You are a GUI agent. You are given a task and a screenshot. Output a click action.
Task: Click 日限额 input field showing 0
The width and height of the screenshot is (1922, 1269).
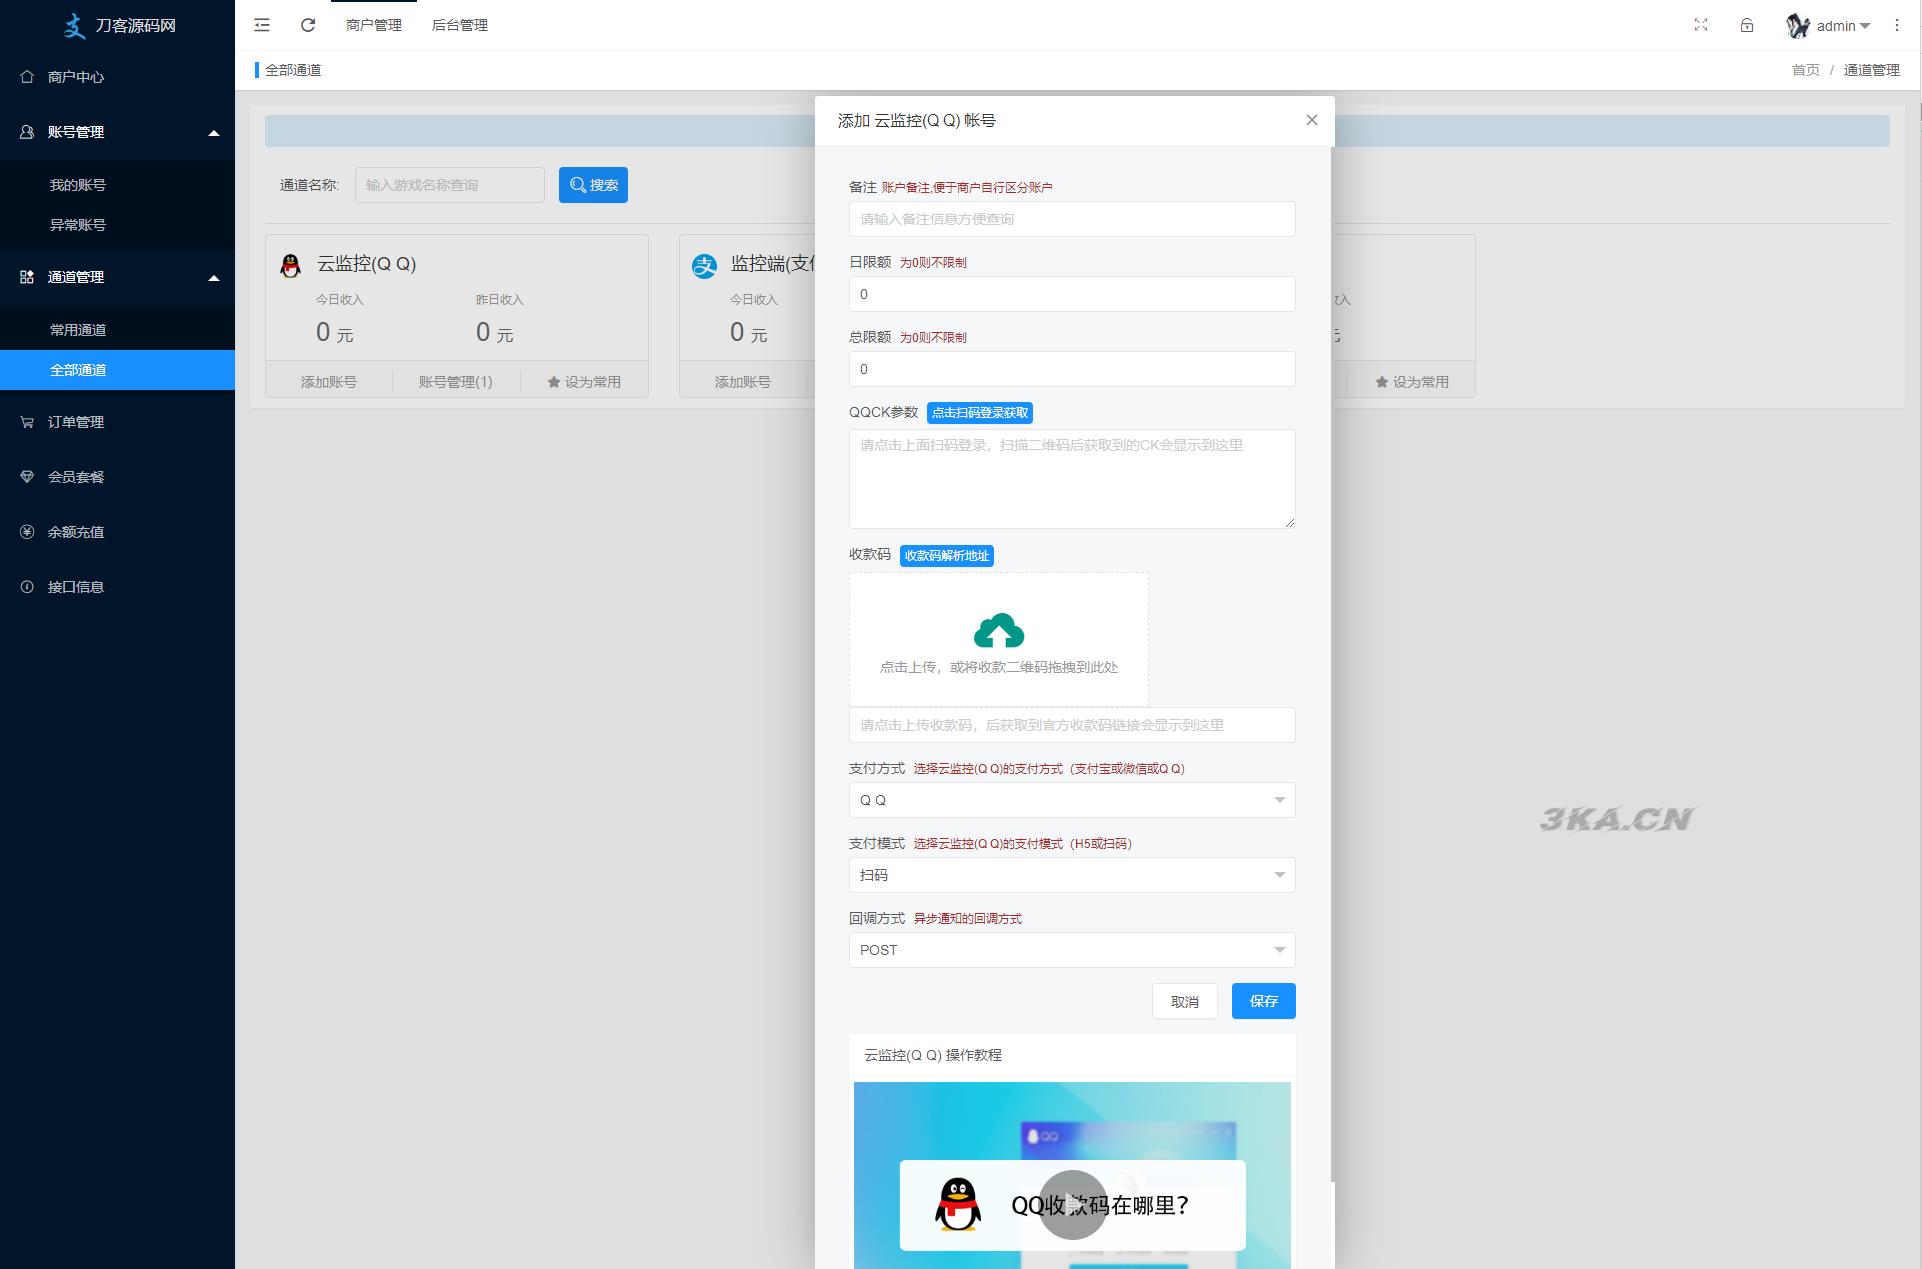[1071, 293]
